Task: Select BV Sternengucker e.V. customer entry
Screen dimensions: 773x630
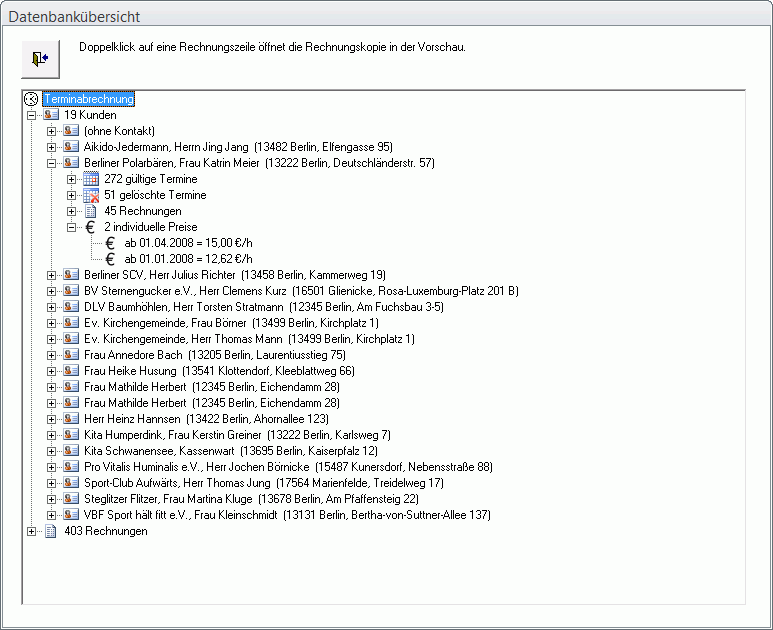Action: click(x=300, y=291)
